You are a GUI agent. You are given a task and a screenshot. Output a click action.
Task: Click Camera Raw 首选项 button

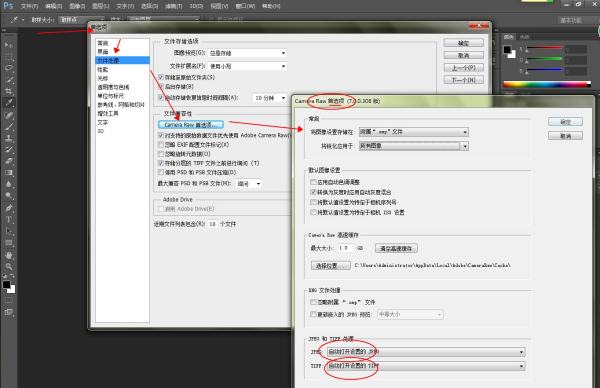coord(191,125)
